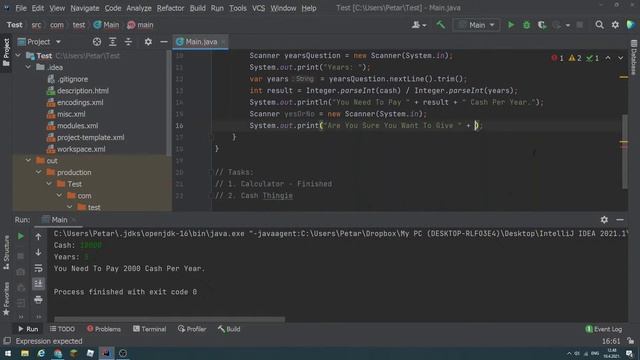Open the account user icon dropdown
Viewport: 640px width, 360px height.
click(x=419, y=25)
